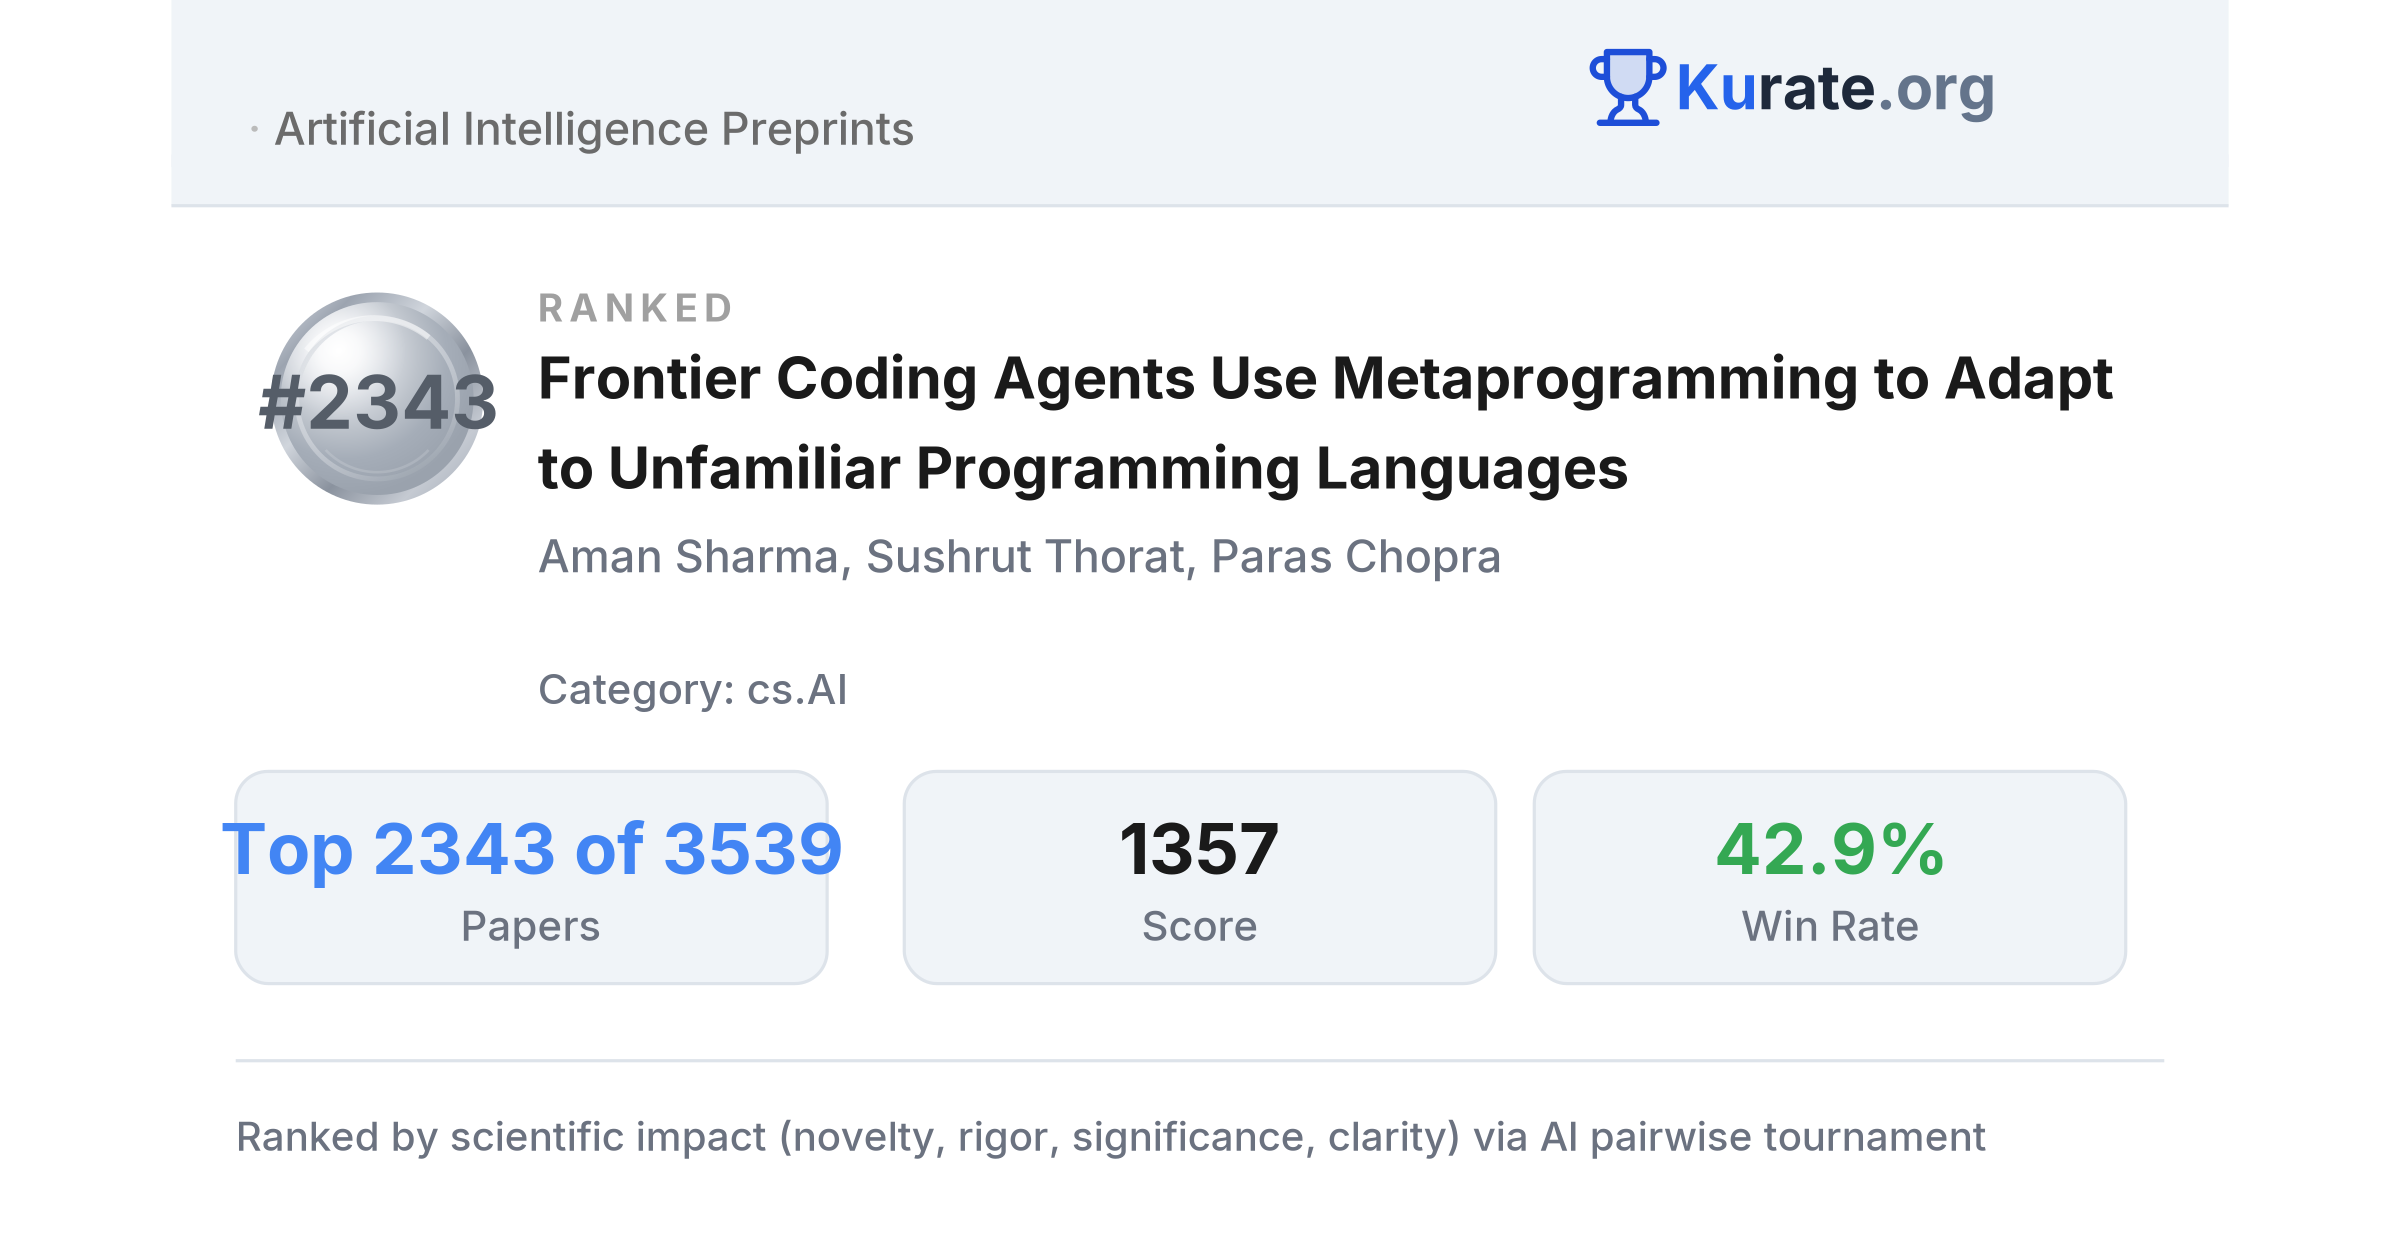Click the Papers label in the stat card
This screenshot has height=1260, width=2400.
click(531, 926)
